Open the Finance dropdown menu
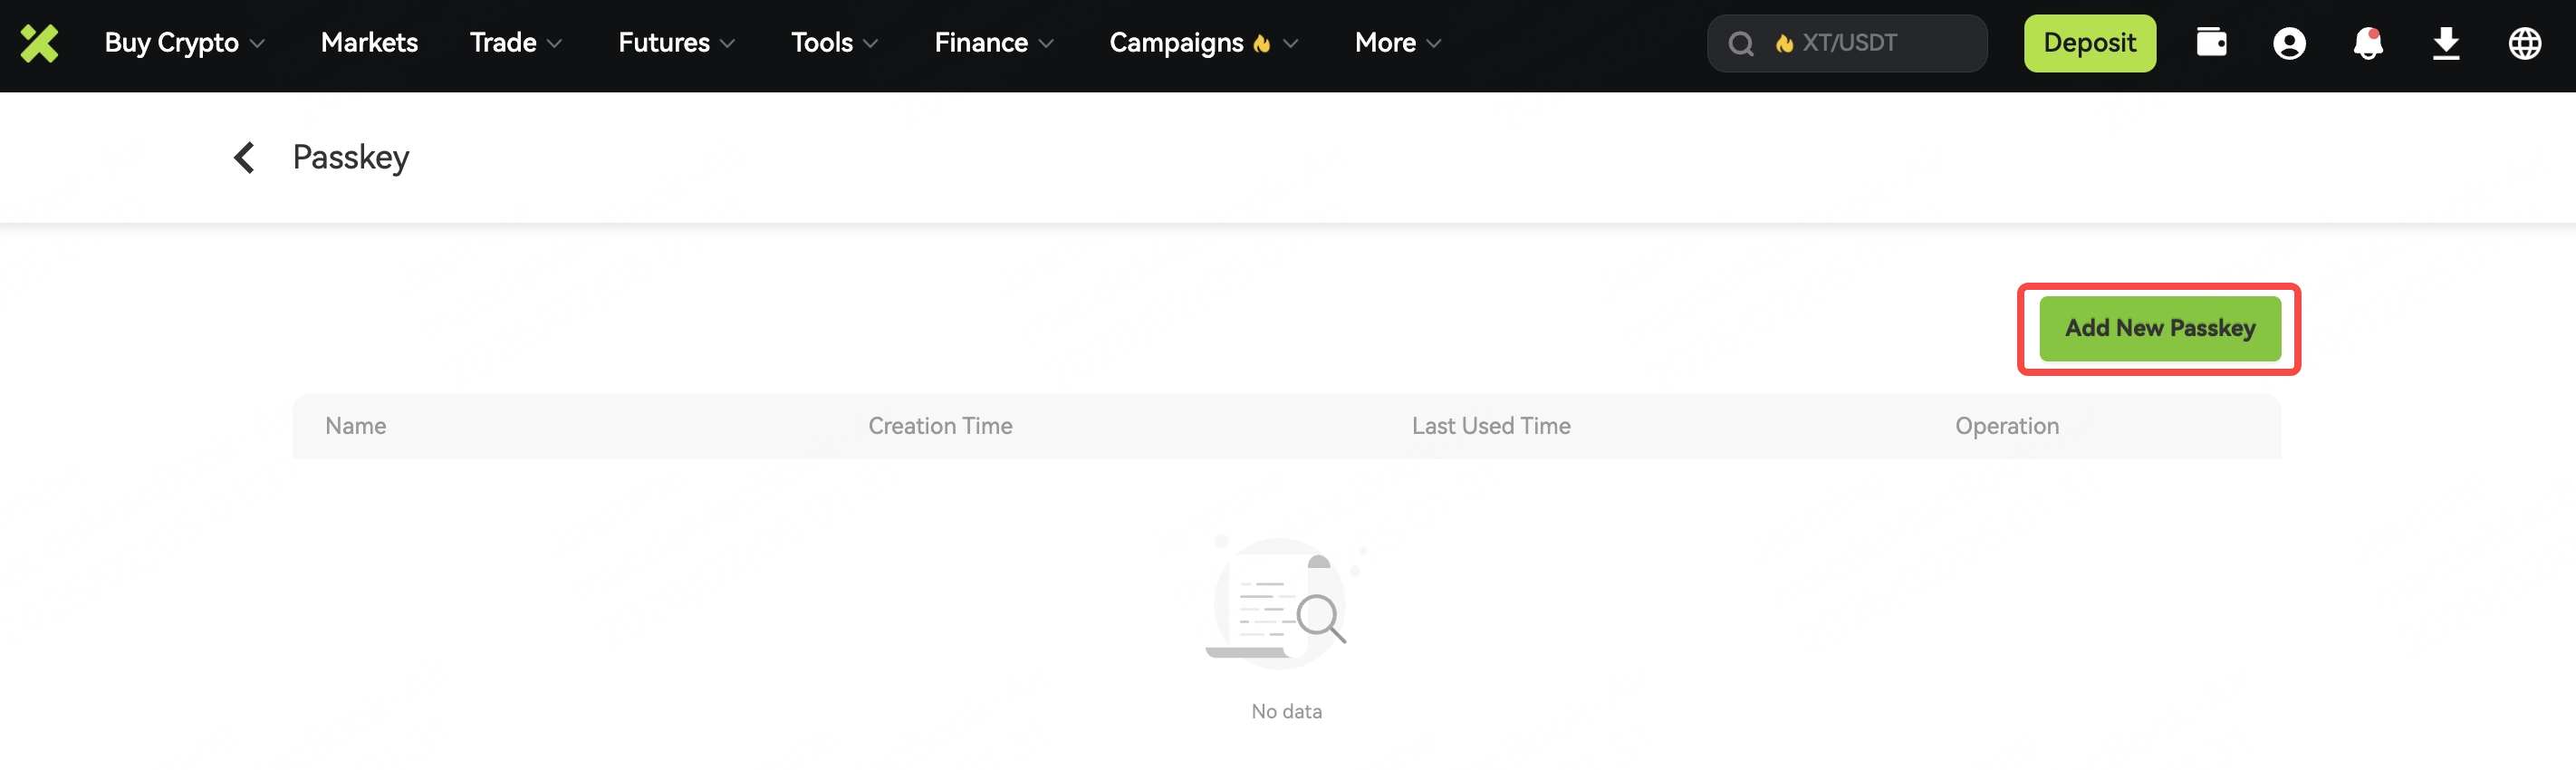Screen dimensions: 2576x770 coord(993,43)
